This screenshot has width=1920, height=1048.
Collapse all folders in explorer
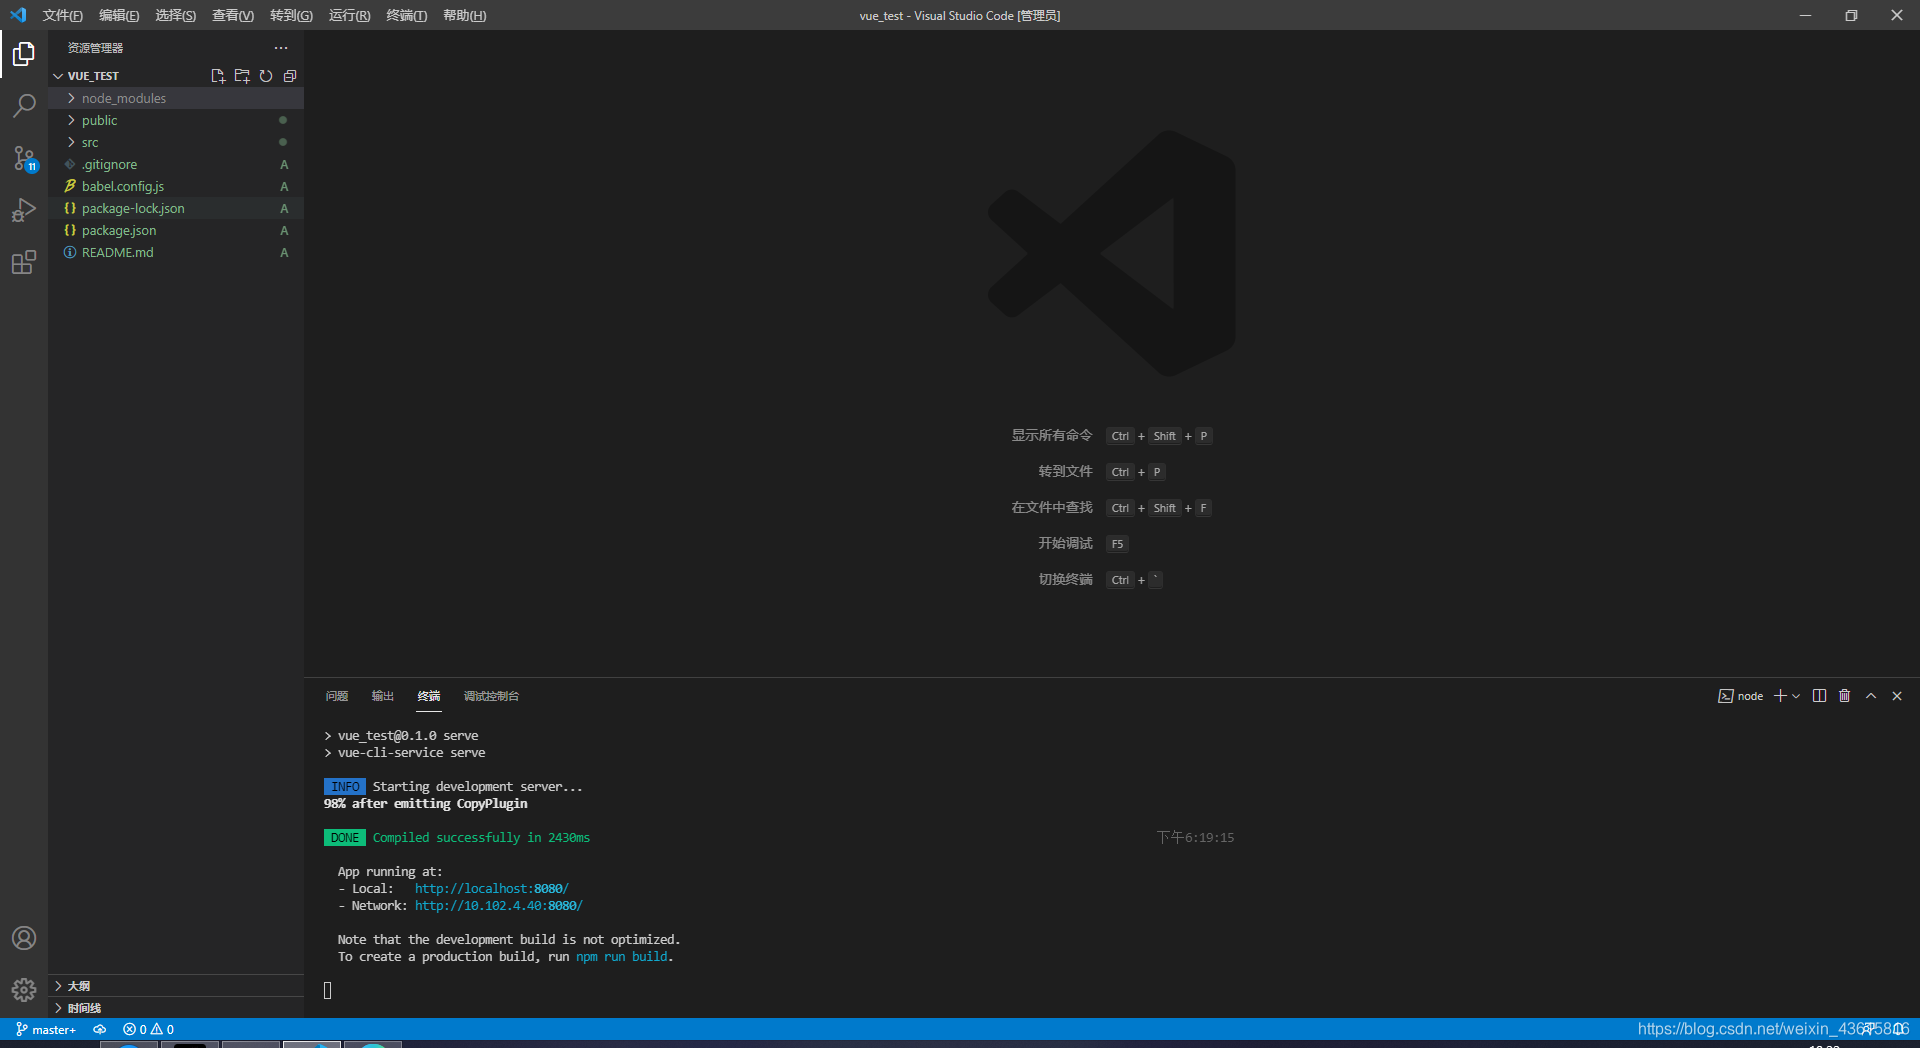pyautogui.click(x=290, y=76)
